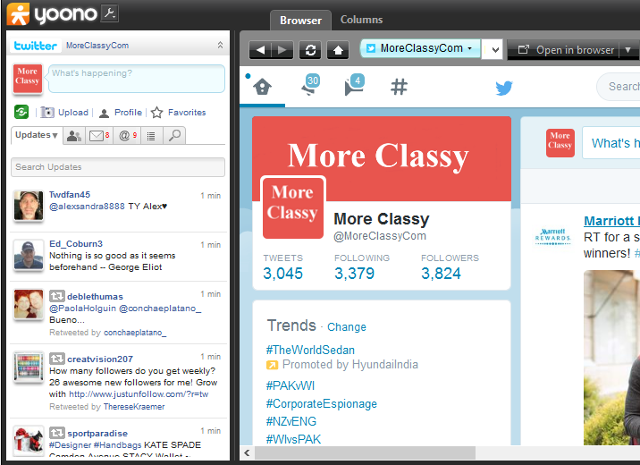
Task: Click Twdfan45 avatar thumbnail
Action: click(28, 206)
